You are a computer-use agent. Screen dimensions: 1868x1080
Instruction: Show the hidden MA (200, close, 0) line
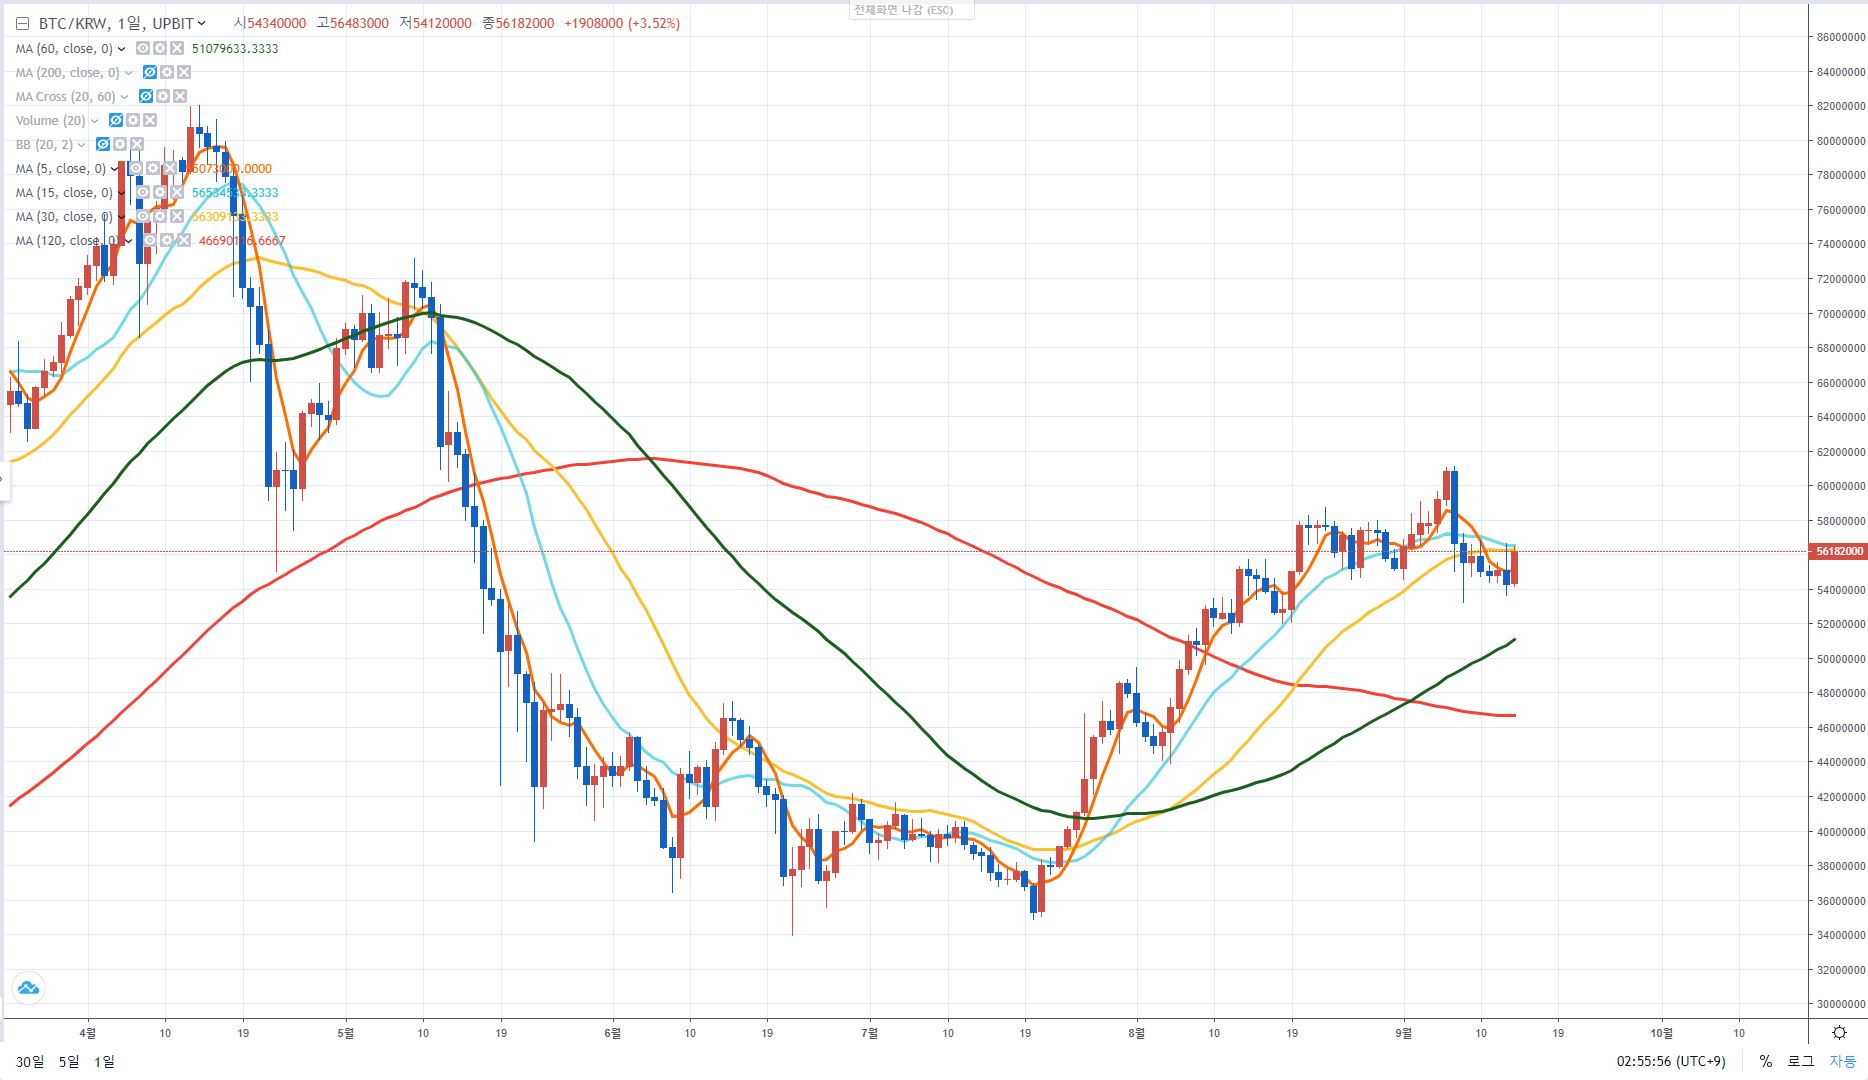point(150,72)
